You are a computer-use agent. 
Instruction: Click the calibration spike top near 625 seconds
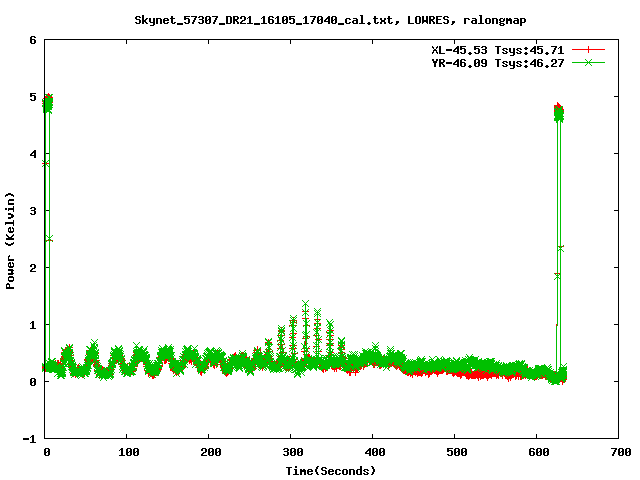click(x=559, y=112)
